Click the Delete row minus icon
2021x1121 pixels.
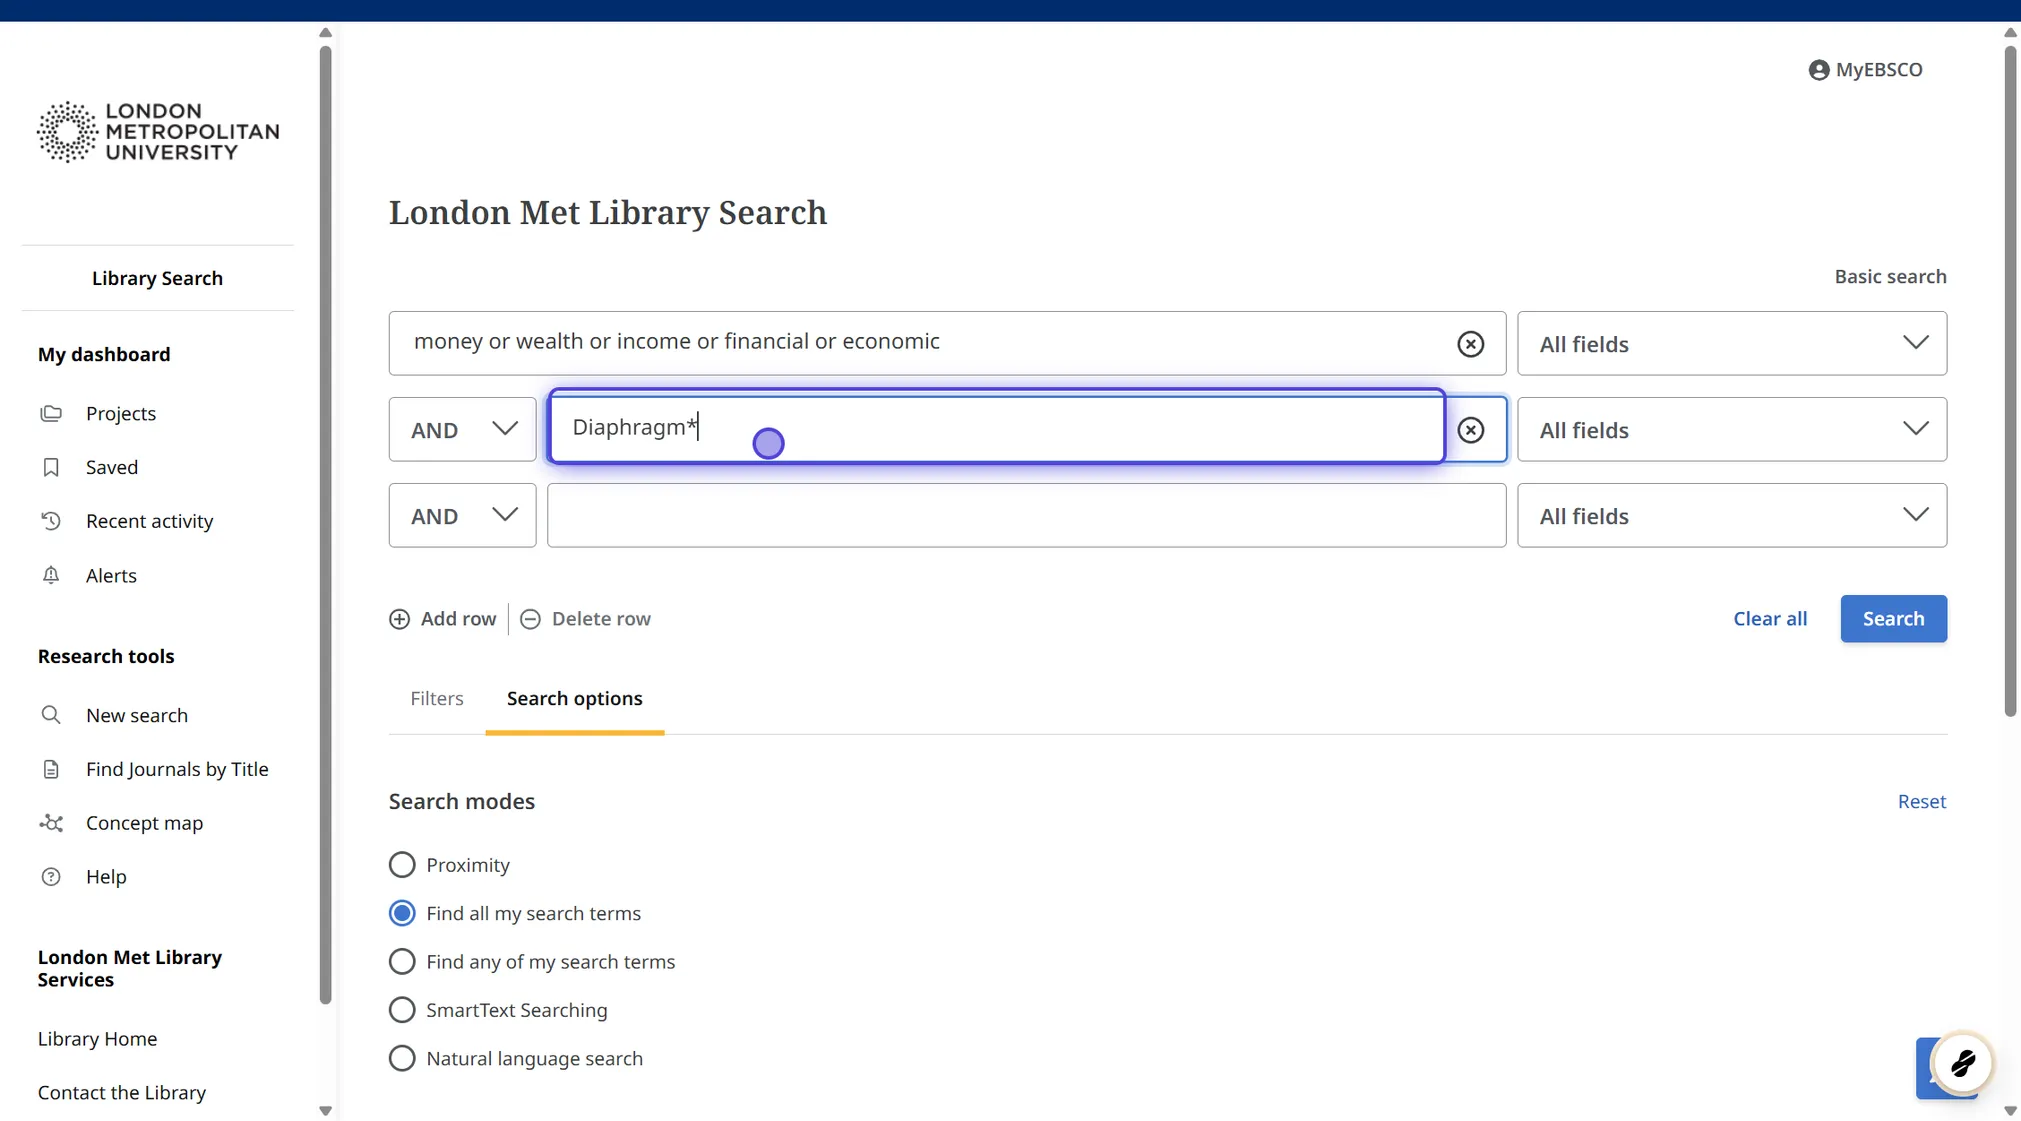click(x=530, y=619)
